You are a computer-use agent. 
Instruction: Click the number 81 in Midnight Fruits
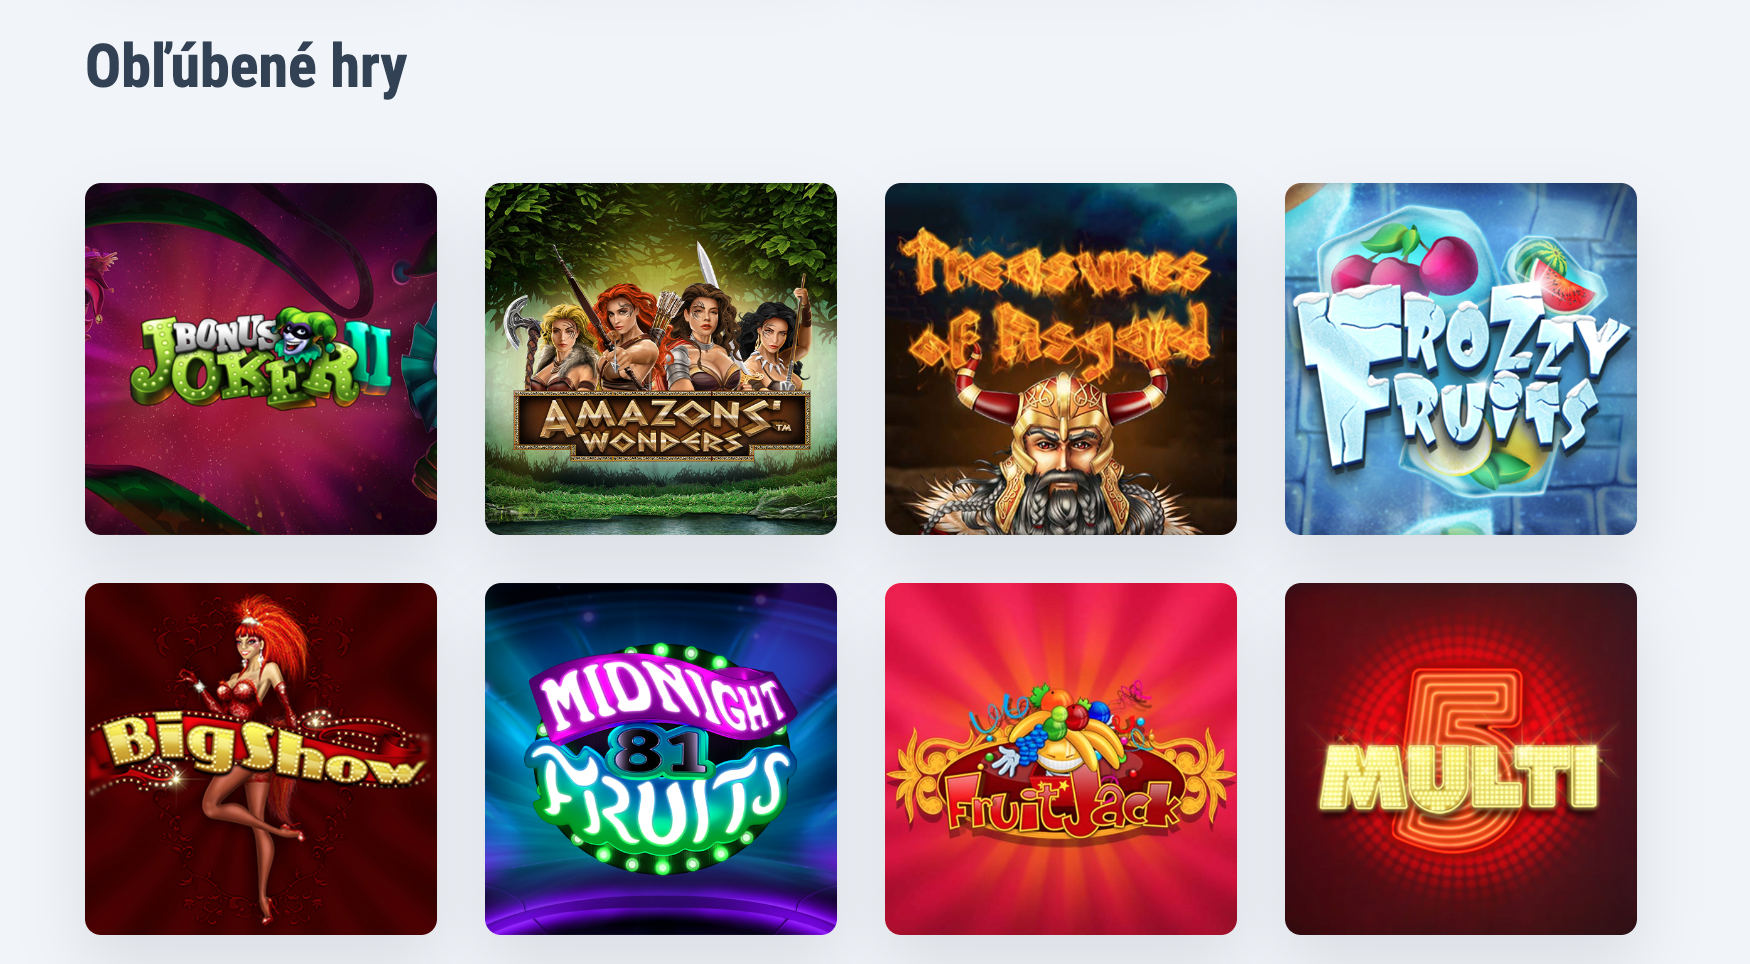tap(661, 749)
